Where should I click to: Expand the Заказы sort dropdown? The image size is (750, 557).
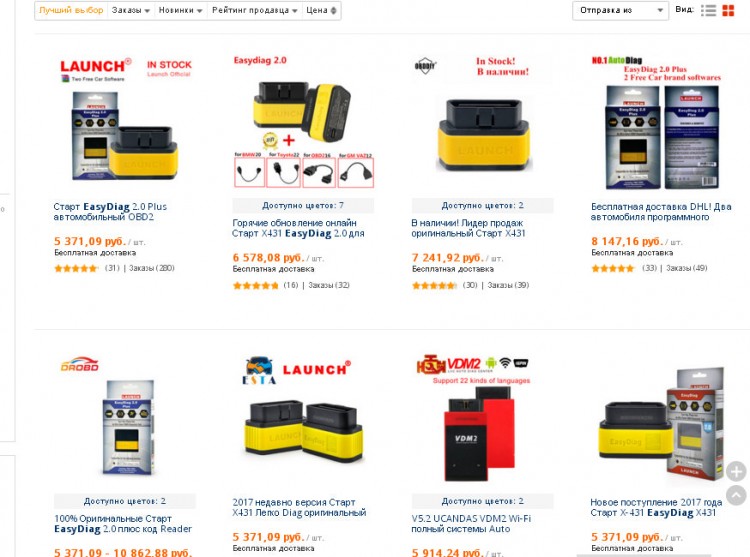click(131, 11)
